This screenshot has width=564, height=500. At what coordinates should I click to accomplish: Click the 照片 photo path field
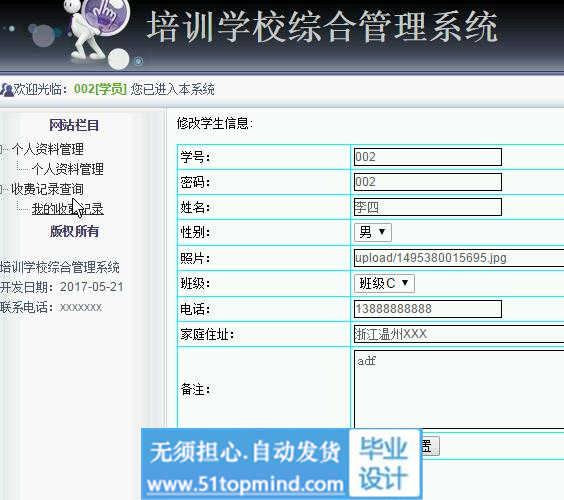459,258
